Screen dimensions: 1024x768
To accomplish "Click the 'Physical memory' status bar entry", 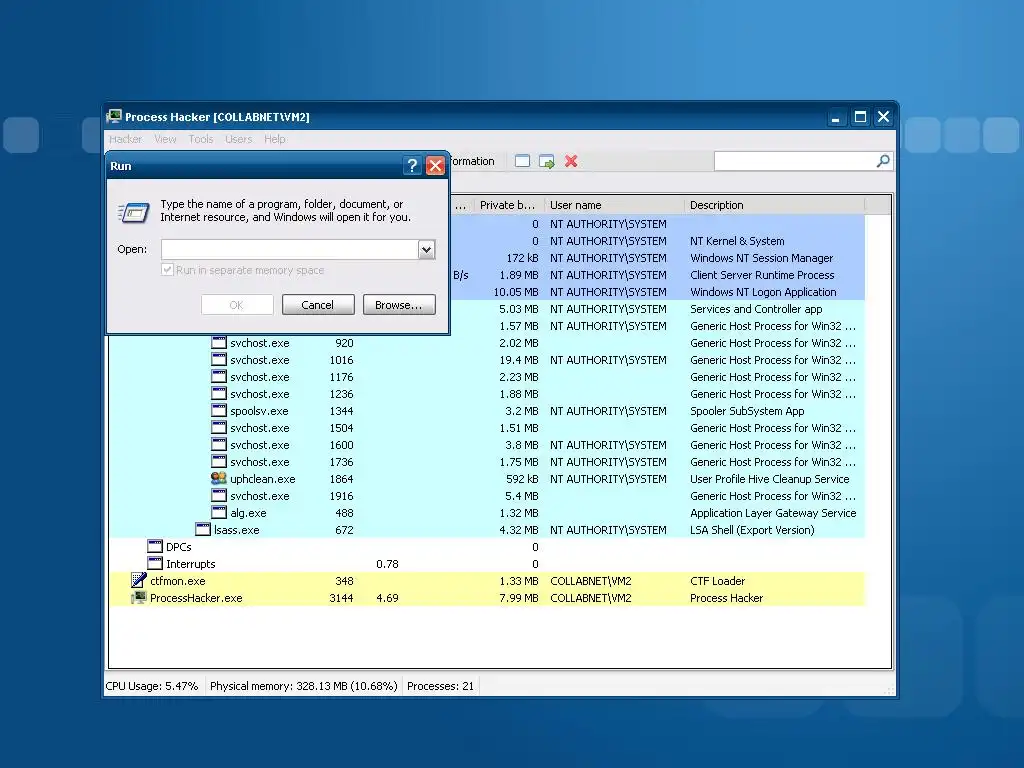I will point(304,686).
